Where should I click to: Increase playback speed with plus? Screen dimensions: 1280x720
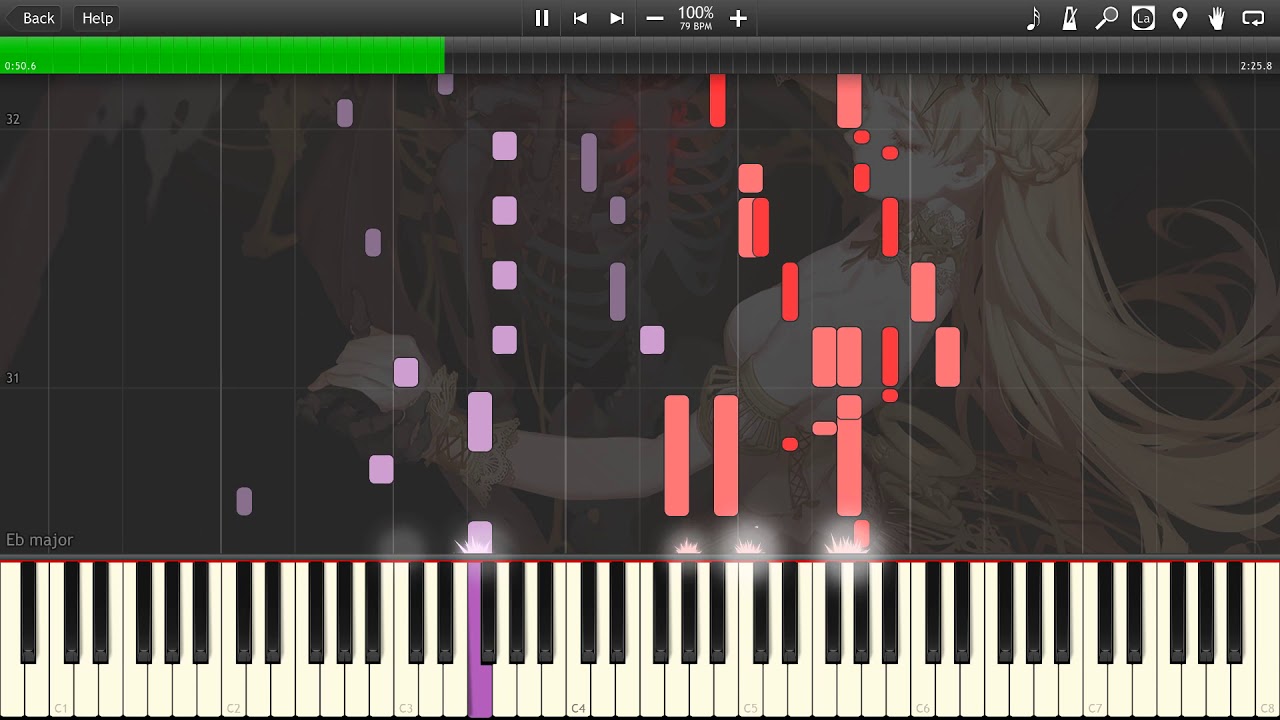click(x=738, y=18)
